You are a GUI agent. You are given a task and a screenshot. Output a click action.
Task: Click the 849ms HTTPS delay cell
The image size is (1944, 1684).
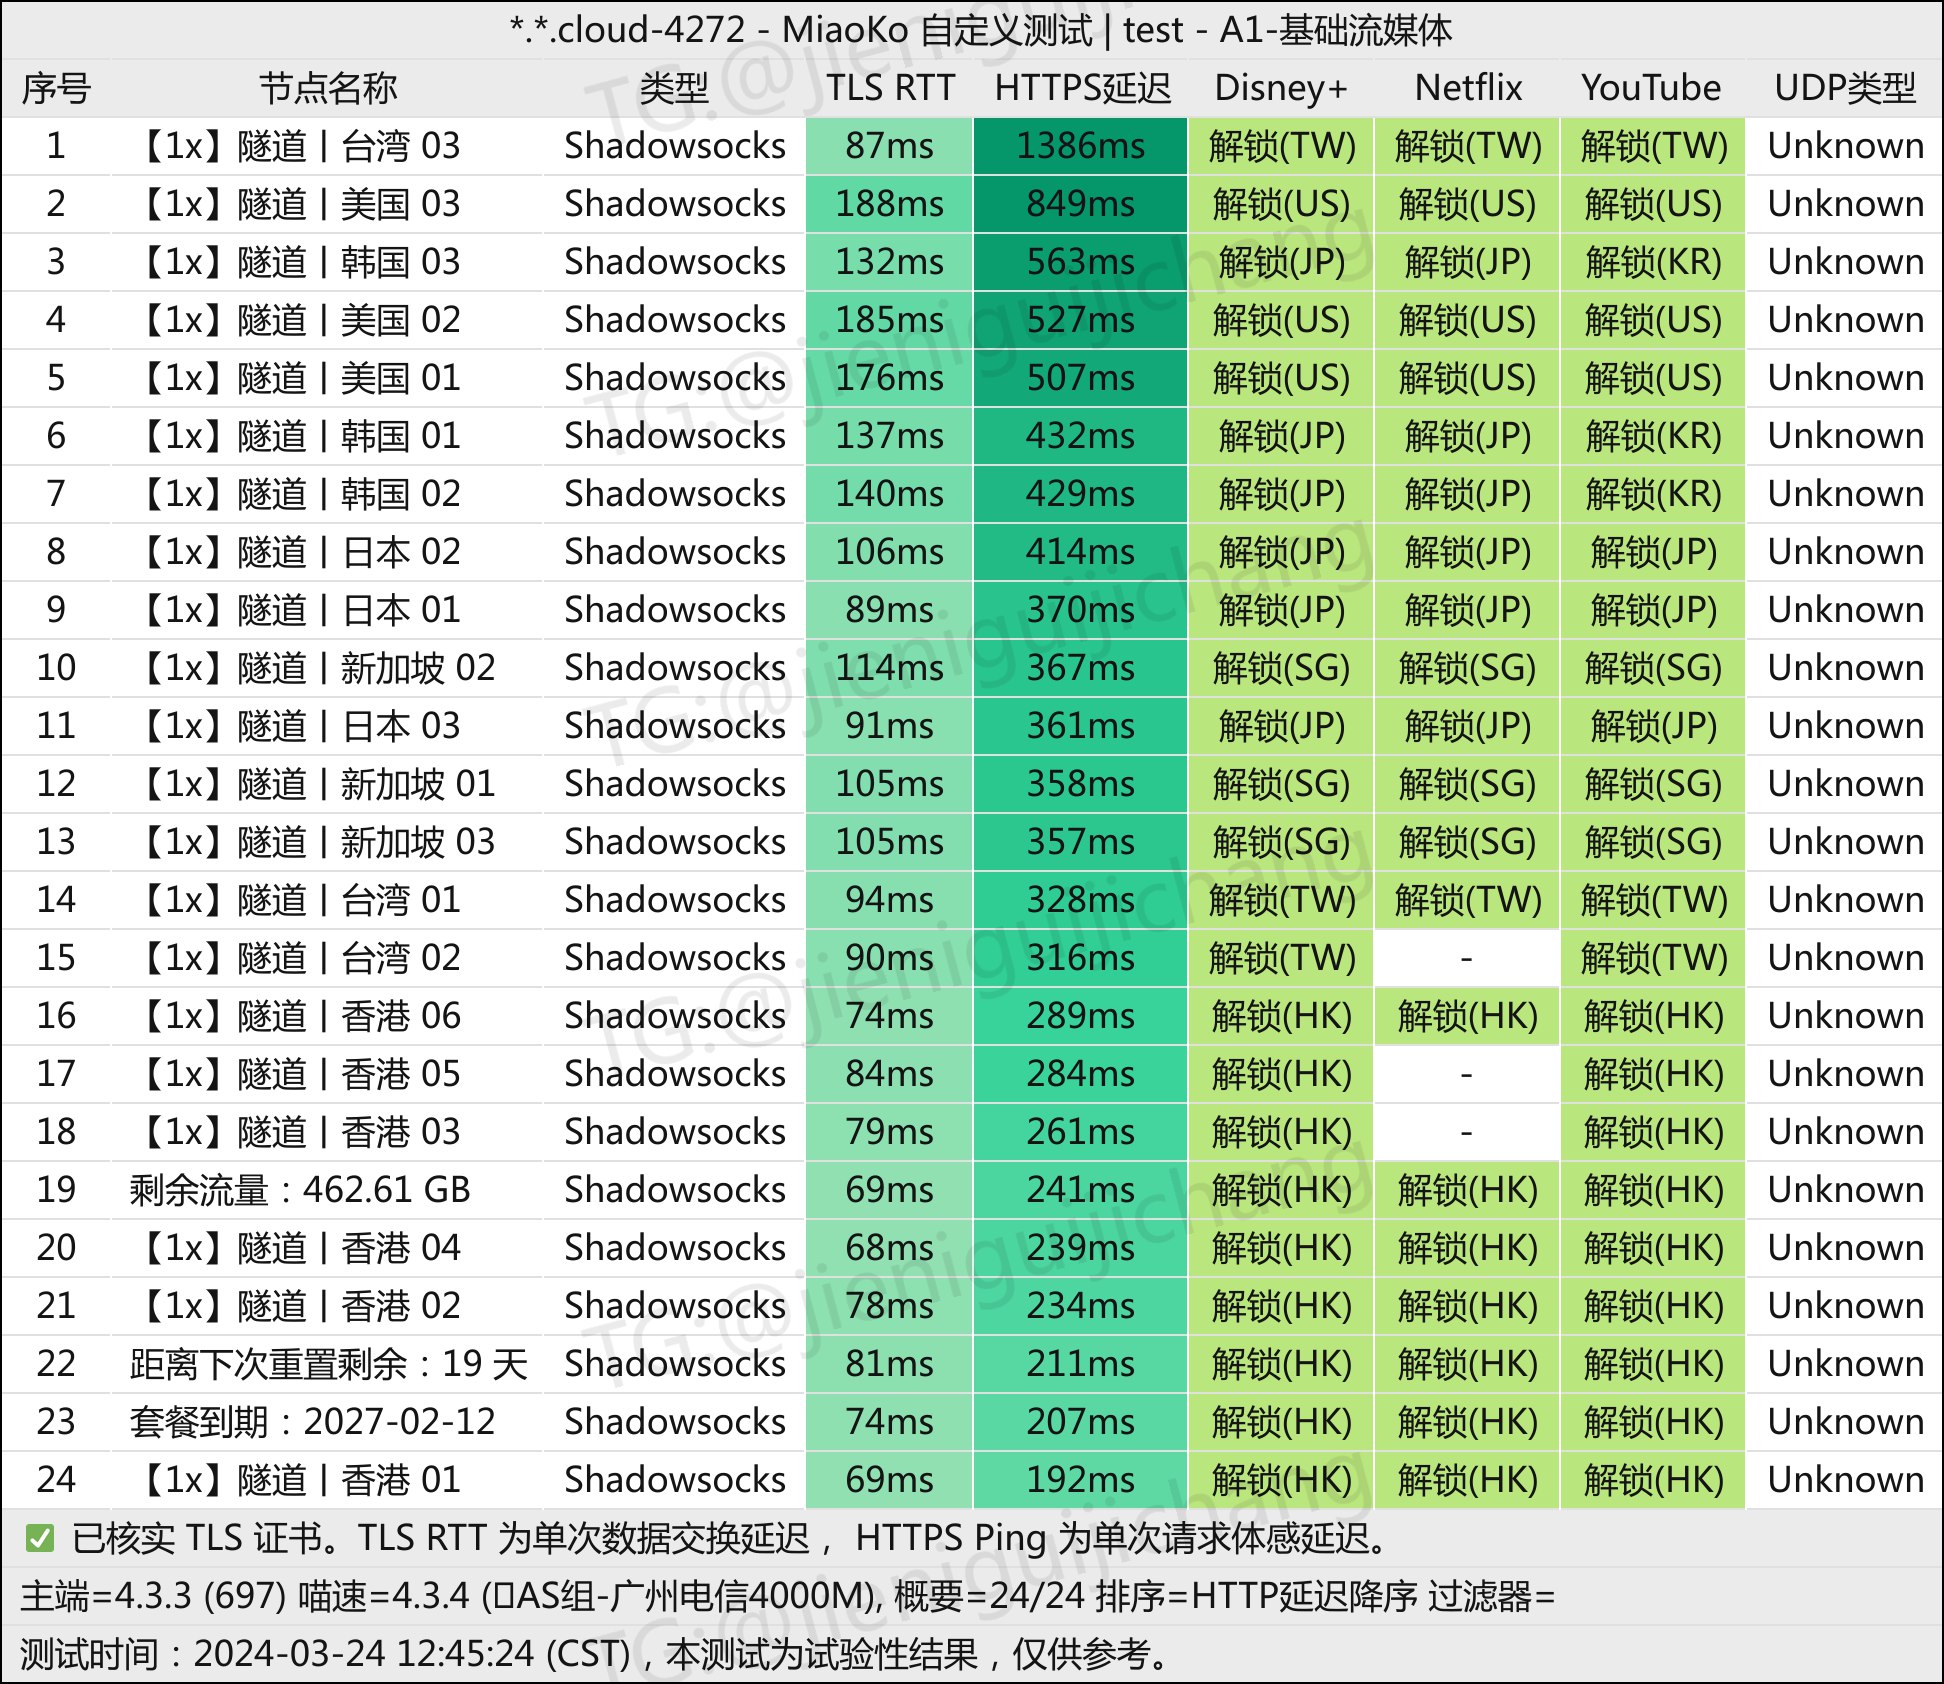(1080, 204)
